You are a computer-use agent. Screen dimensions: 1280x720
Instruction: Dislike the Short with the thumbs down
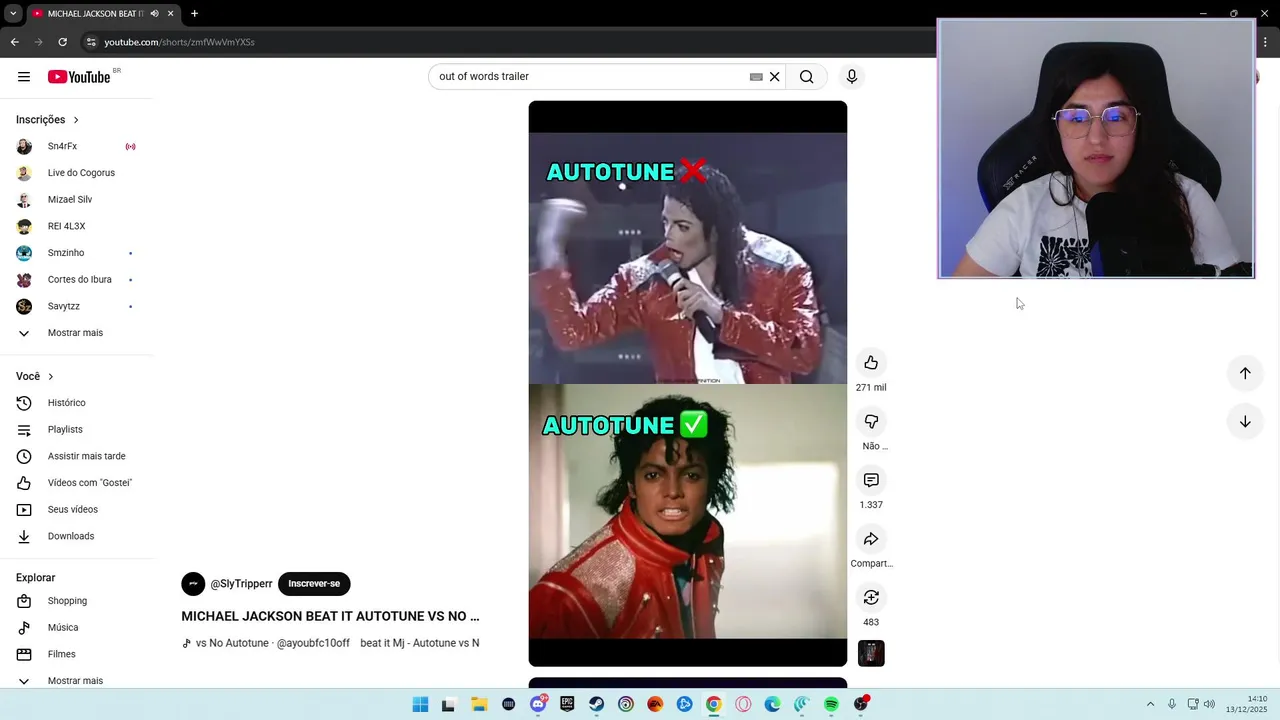click(871, 422)
